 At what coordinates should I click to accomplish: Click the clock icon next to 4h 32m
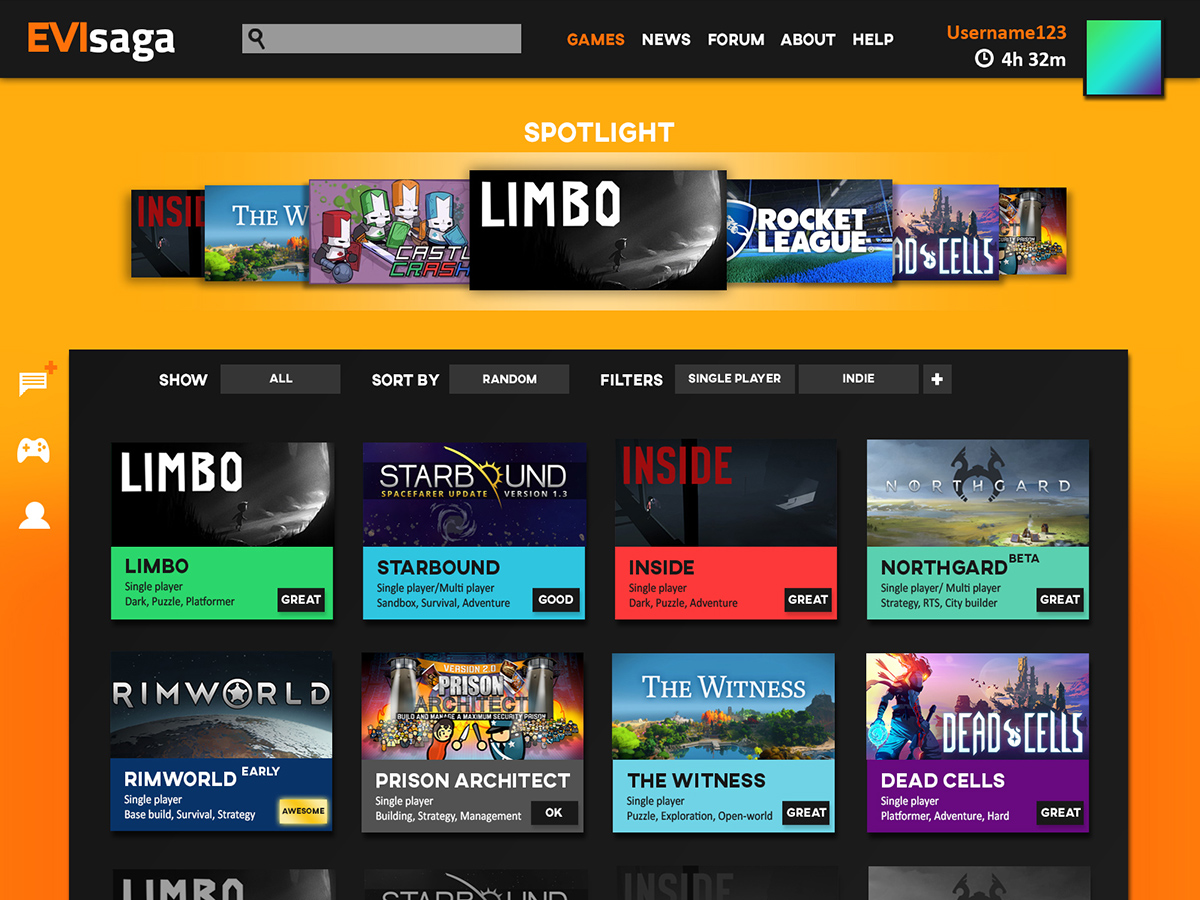click(x=984, y=59)
